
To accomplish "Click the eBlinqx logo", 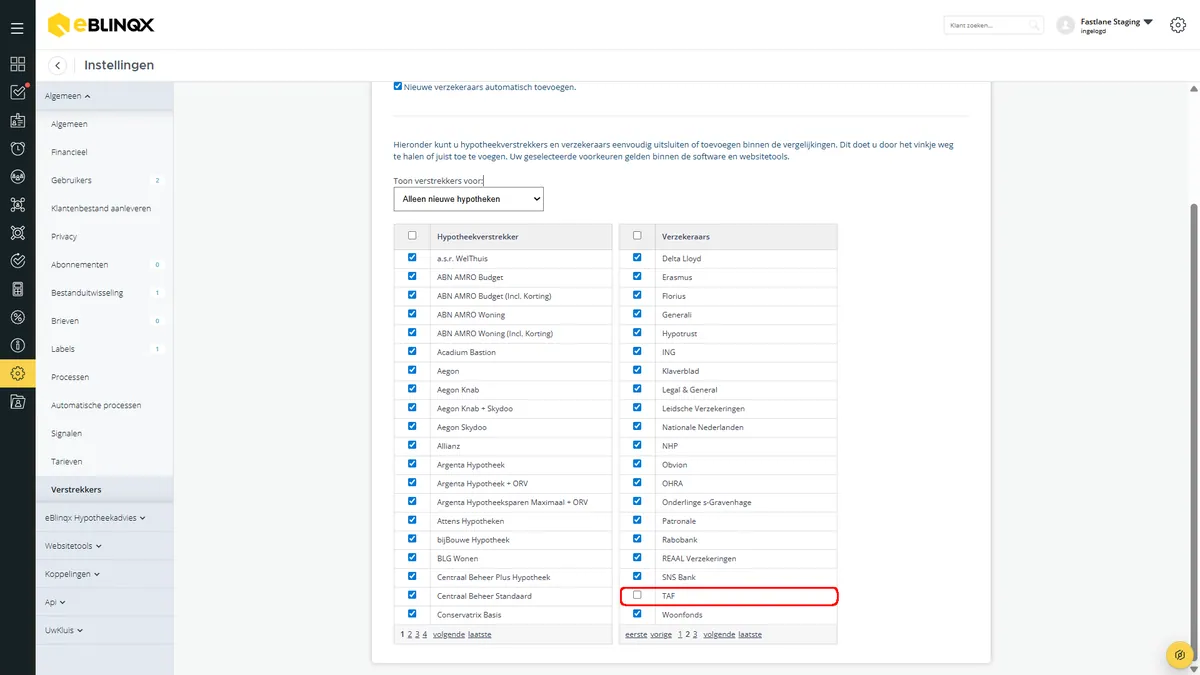I will (101, 25).
